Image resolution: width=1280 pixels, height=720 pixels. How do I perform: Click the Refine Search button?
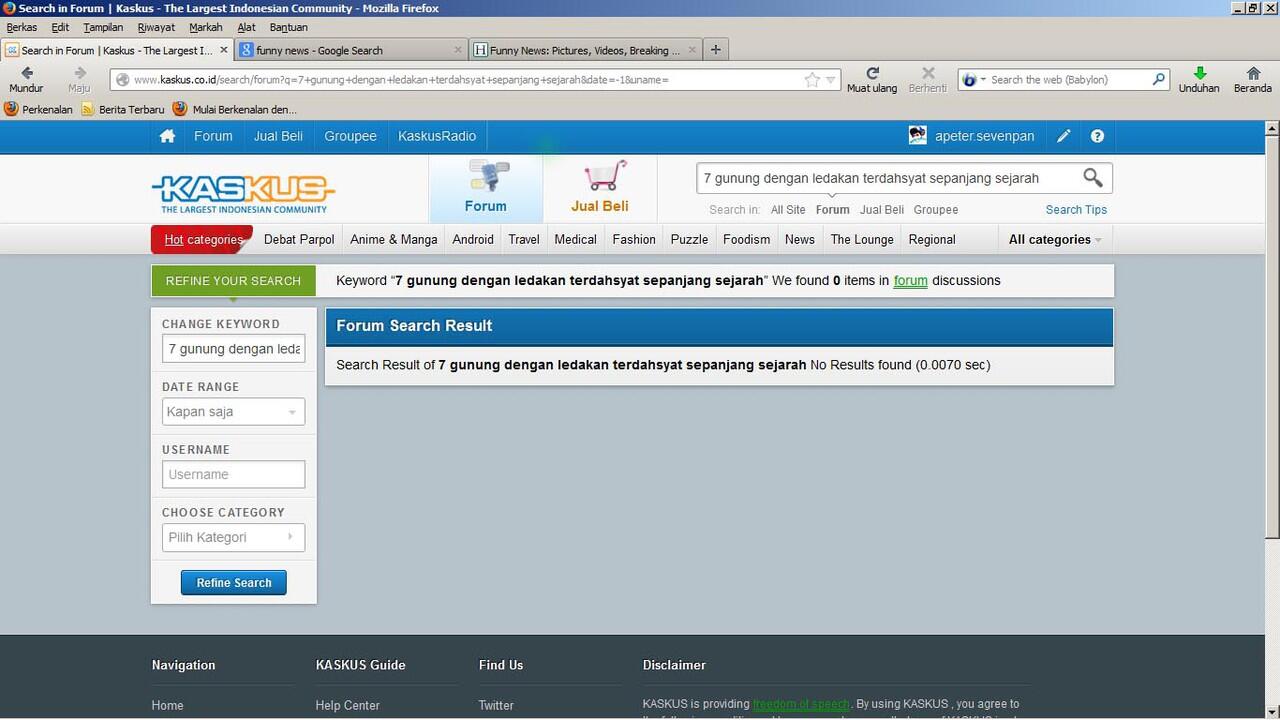pyautogui.click(x=233, y=583)
